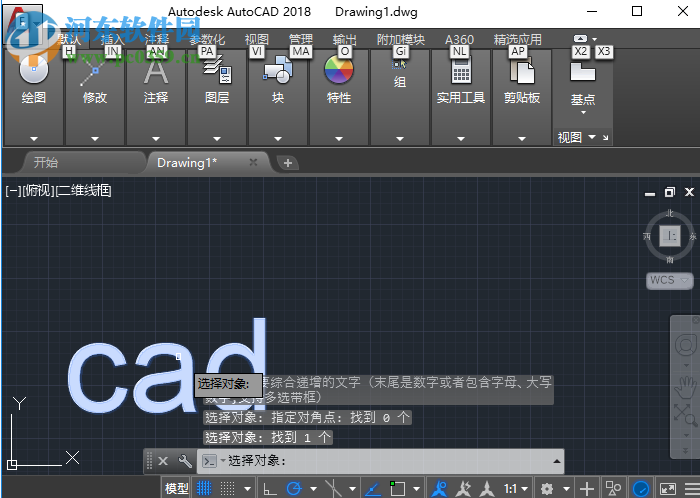The image size is (700, 498).
Task: Toggle ortho mode in status bar
Action: [269, 489]
